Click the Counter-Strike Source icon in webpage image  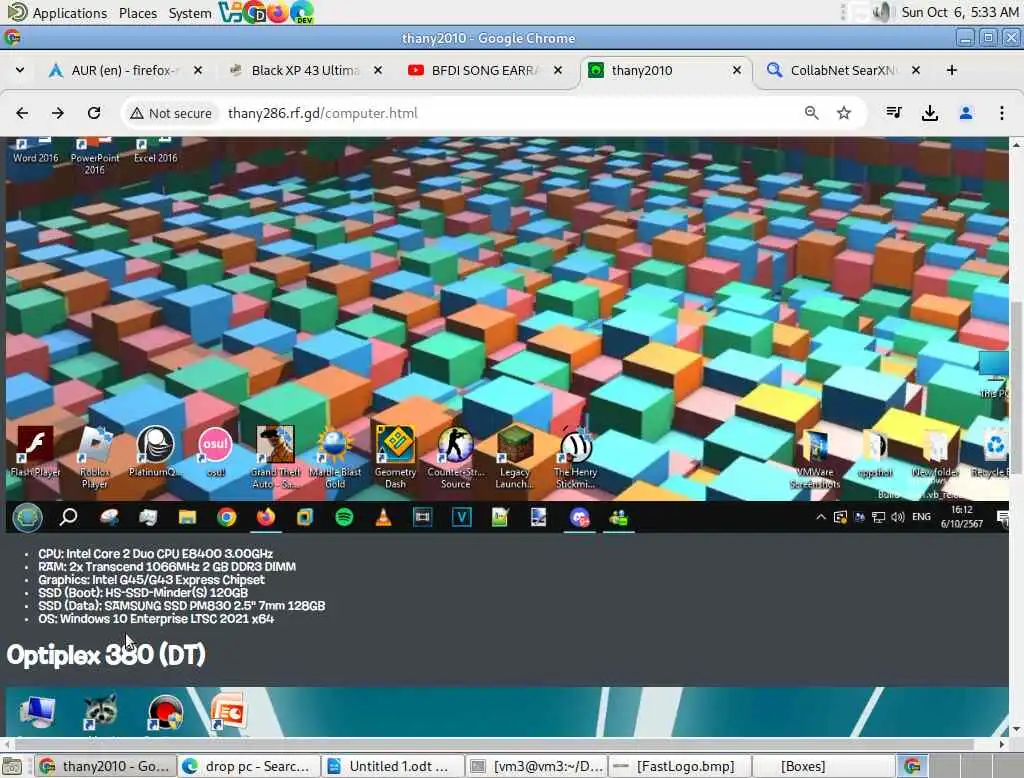tap(455, 457)
